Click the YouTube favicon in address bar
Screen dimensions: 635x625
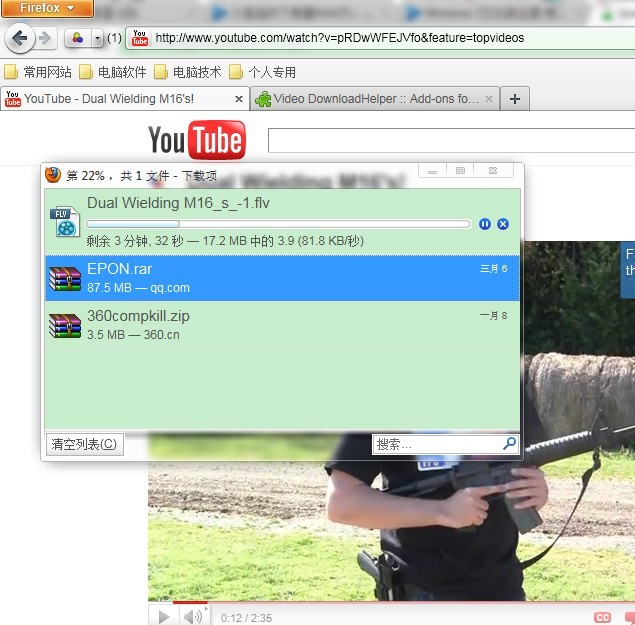click(x=140, y=38)
